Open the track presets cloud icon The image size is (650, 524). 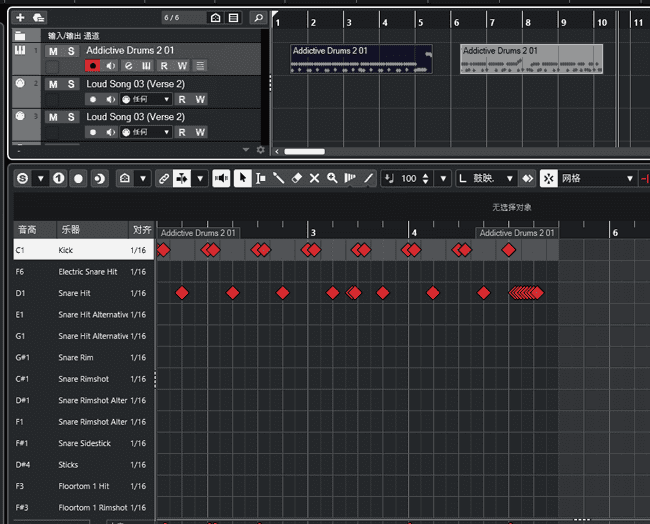[x=38, y=17]
